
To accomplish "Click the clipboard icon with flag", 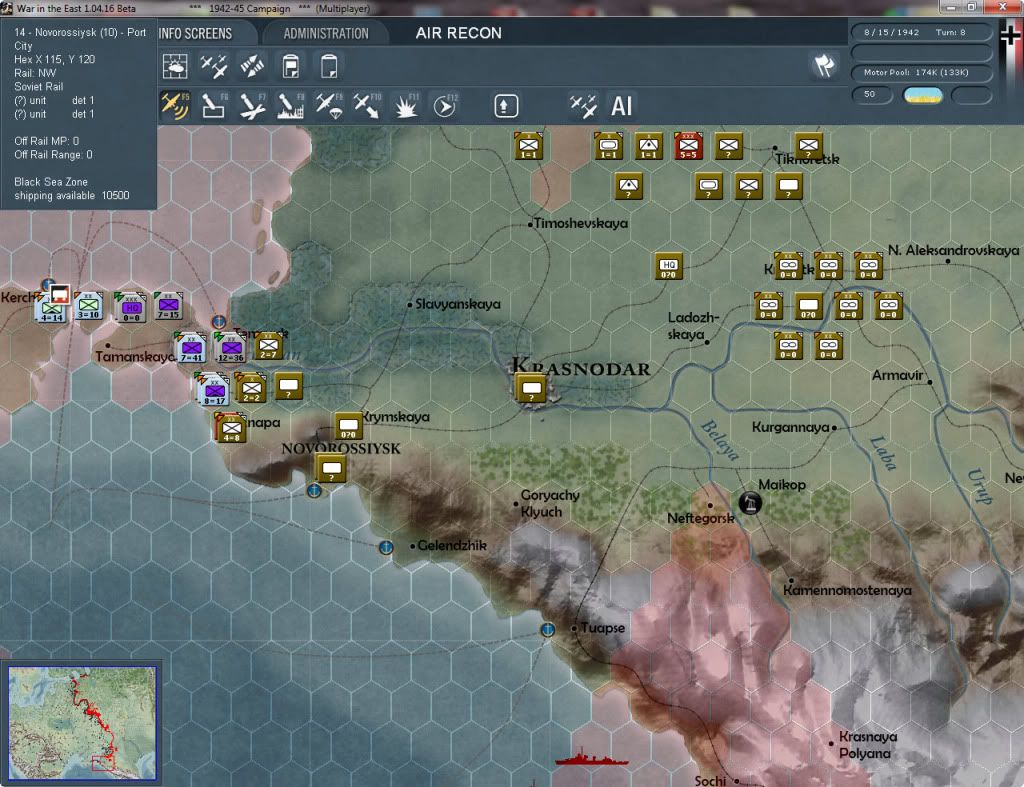I will pos(291,66).
